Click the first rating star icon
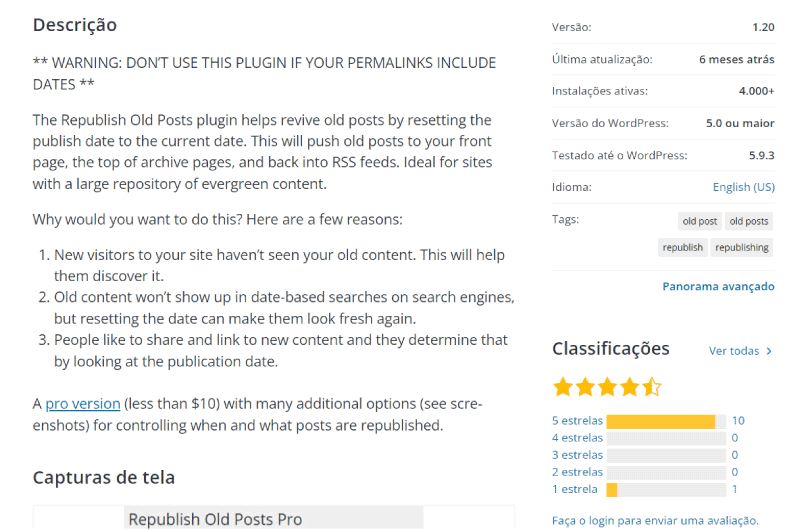 pyautogui.click(x=563, y=387)
